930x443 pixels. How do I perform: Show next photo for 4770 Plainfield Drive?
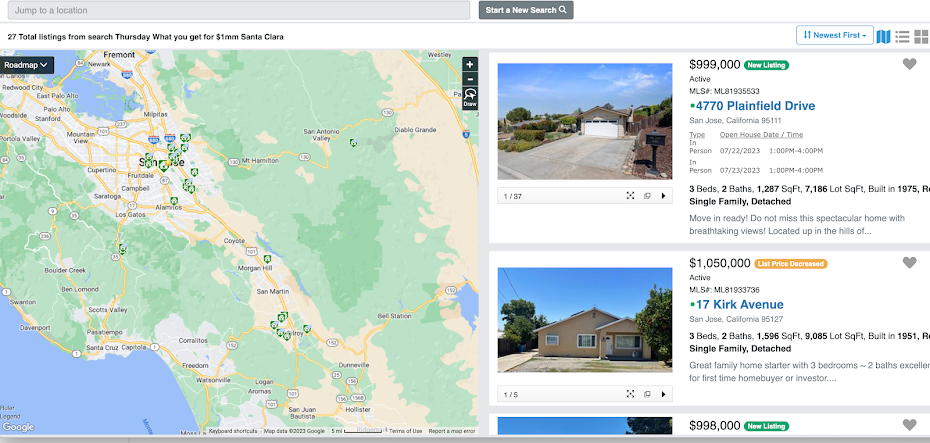click(663, 196)
